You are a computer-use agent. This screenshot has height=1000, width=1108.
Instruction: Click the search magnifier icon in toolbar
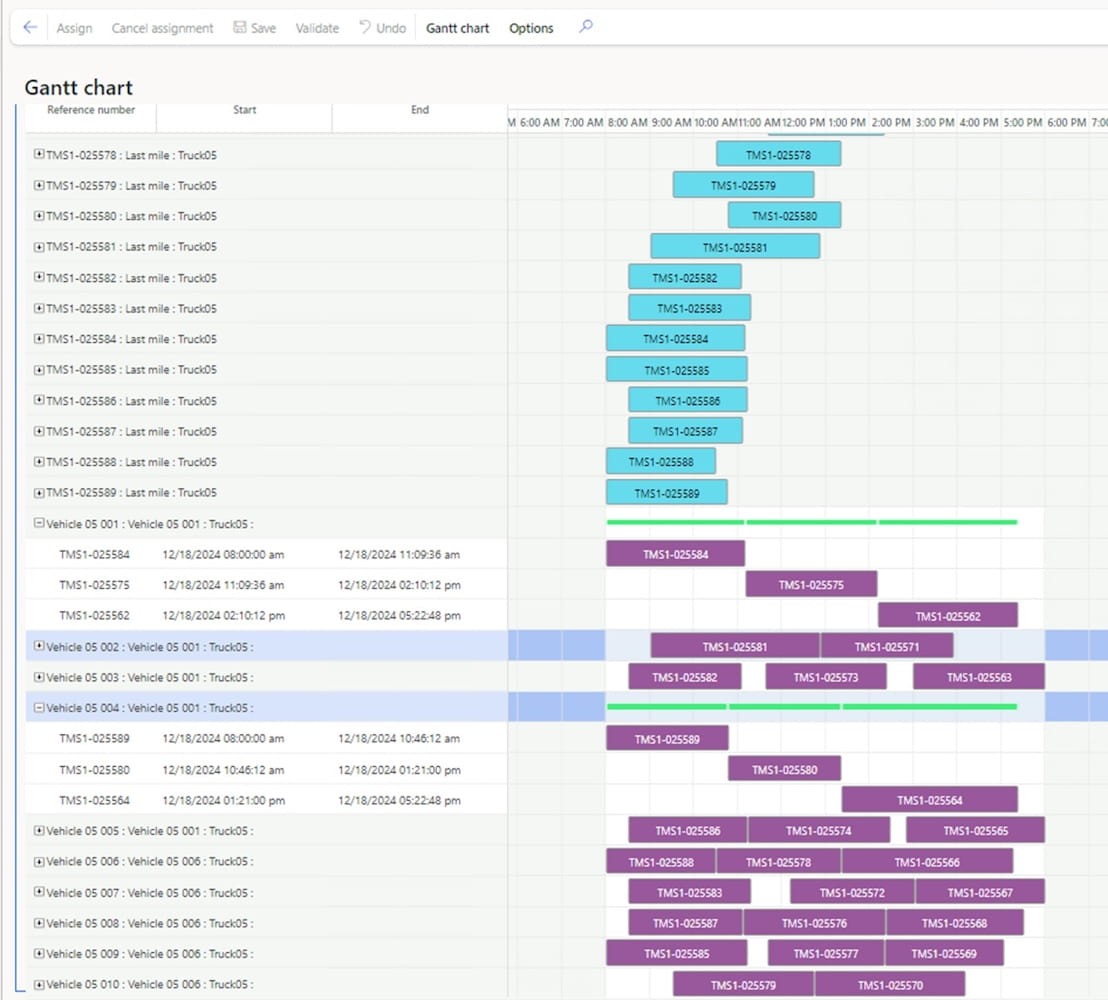586,27
